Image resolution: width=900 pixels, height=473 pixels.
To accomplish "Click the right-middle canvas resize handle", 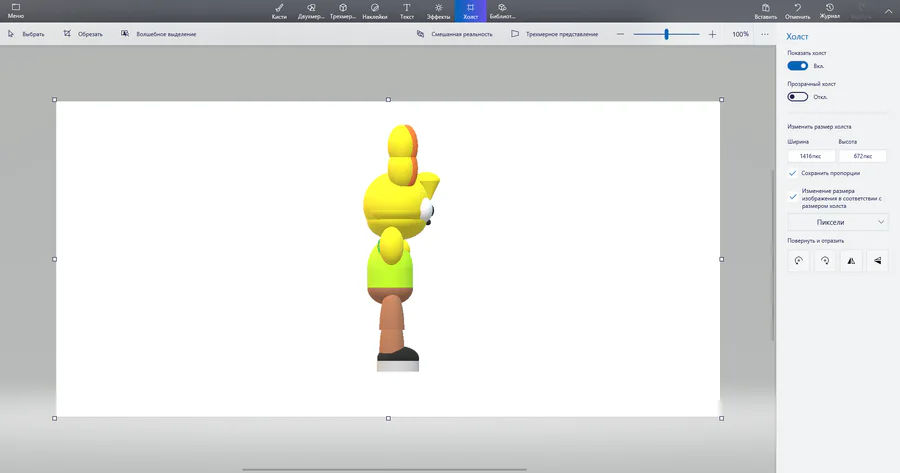I will 721,259.
